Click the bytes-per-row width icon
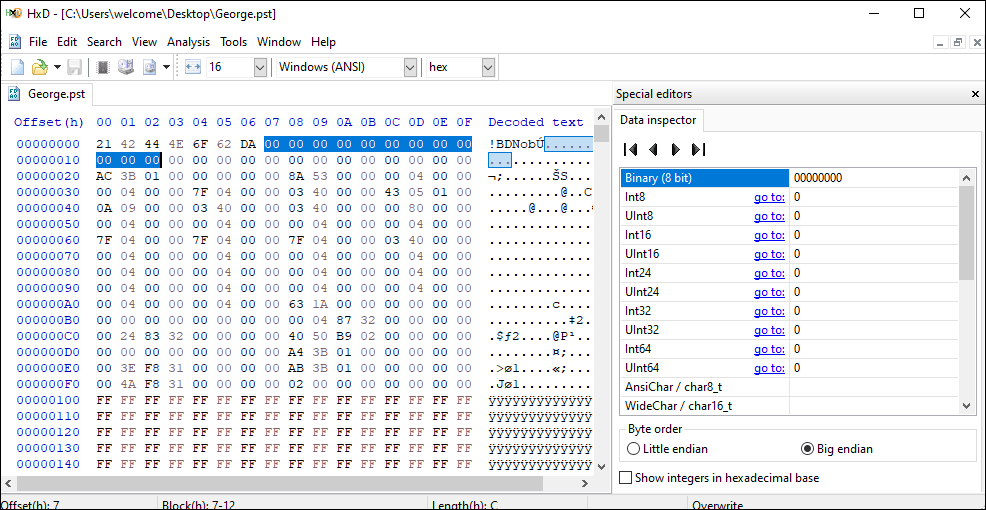 tap(192, 67)
